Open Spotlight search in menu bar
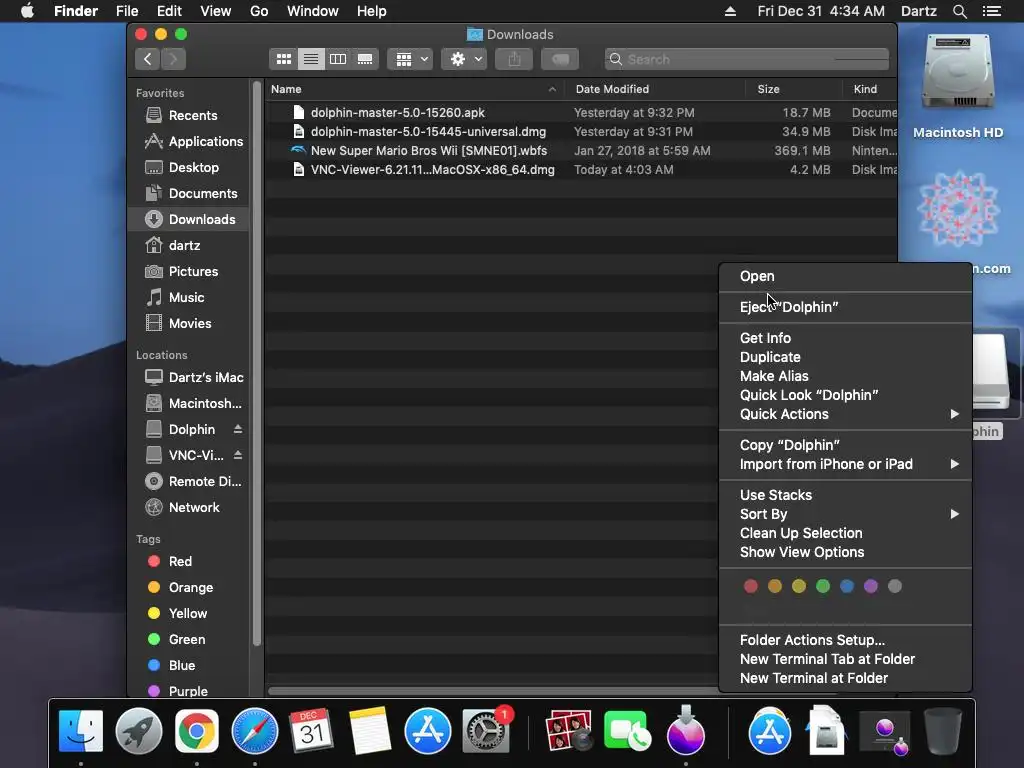 (x=959, y=11)
